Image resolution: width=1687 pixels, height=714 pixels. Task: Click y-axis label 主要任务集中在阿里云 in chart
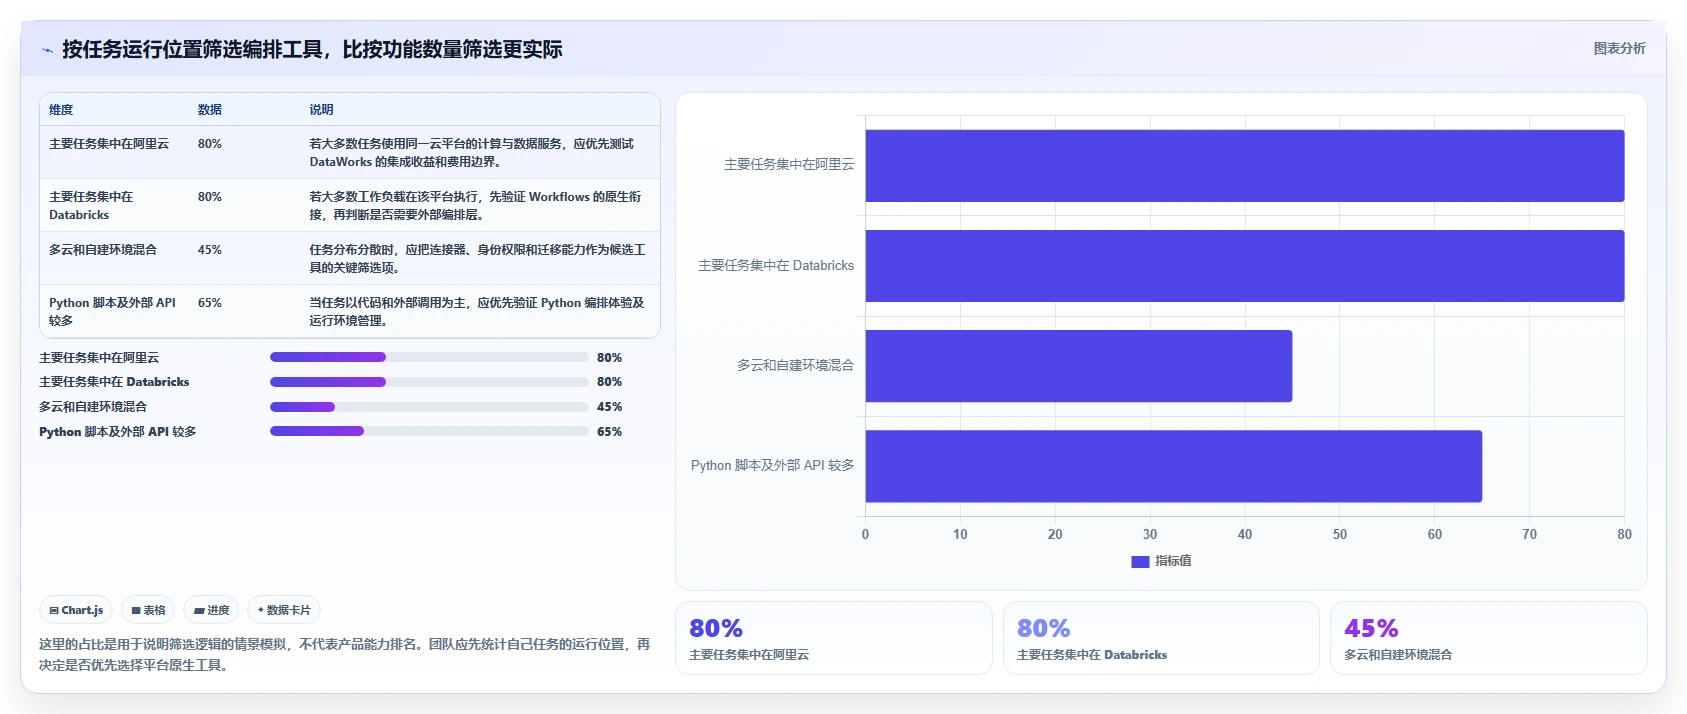click(x=789, y=165)
